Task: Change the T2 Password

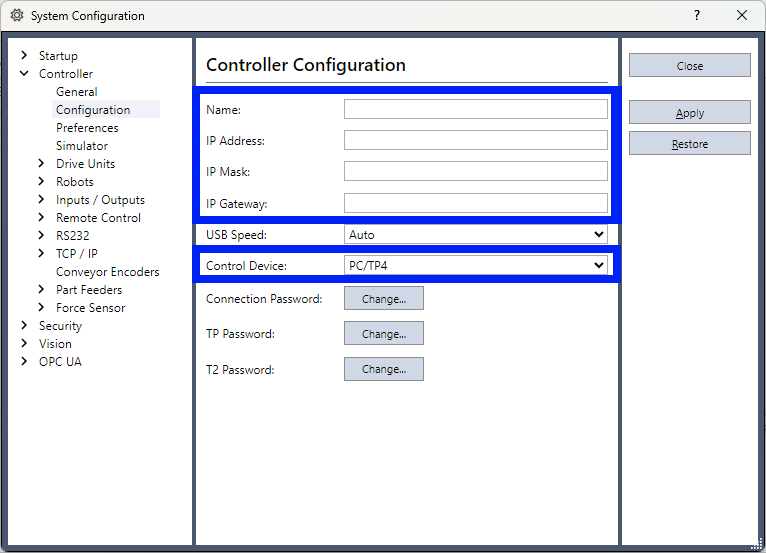Action: [383, 369]
